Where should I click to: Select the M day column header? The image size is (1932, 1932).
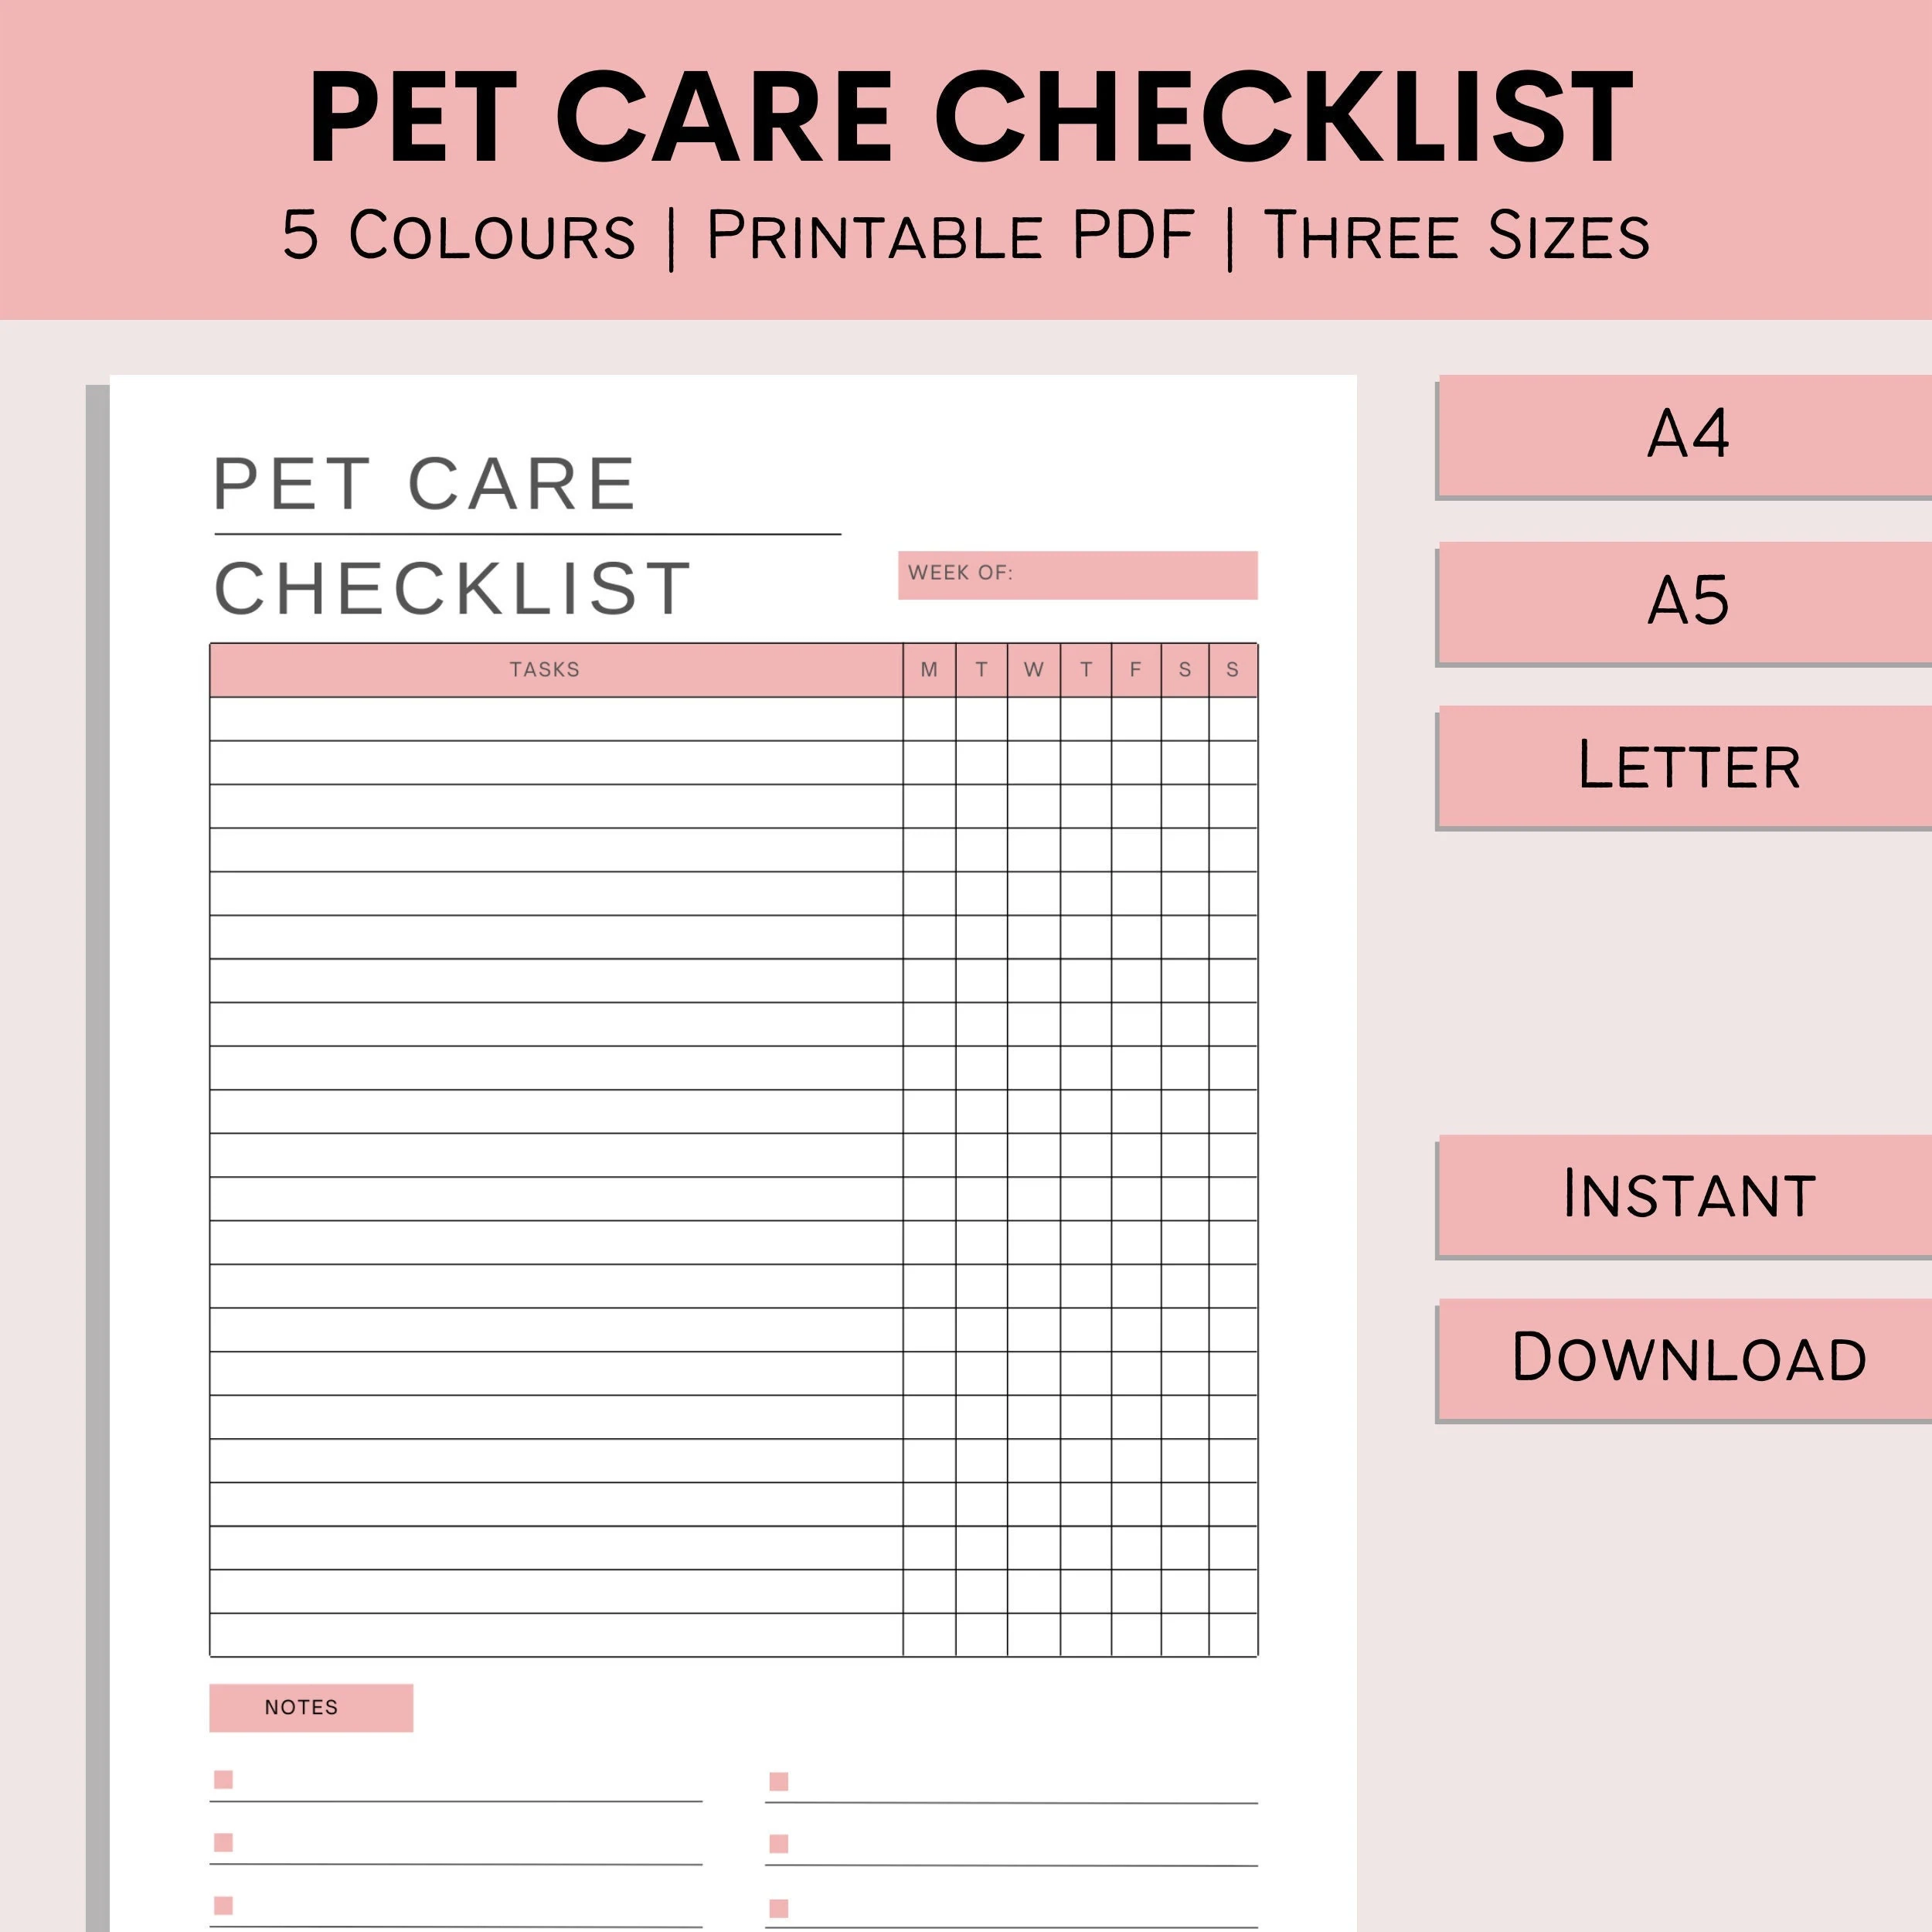point(929,670)
